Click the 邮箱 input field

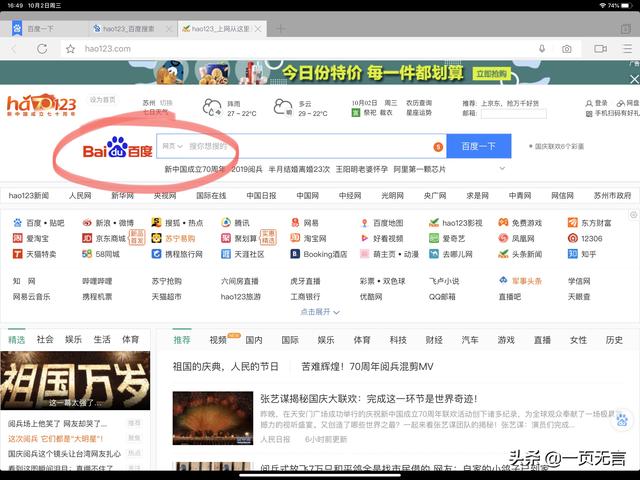pyautogui.click(x=513, y=113)
